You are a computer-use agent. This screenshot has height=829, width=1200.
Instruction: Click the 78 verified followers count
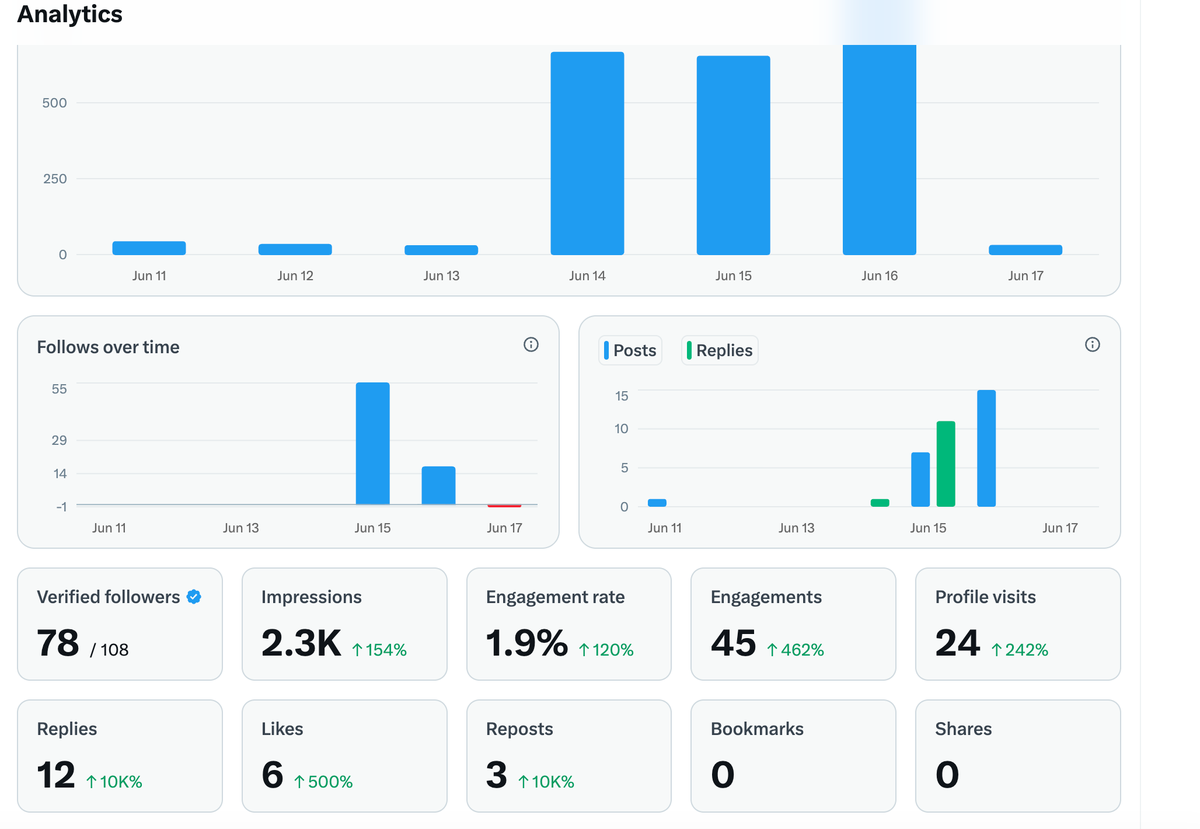pyautogui.click(x=58, y=643)
